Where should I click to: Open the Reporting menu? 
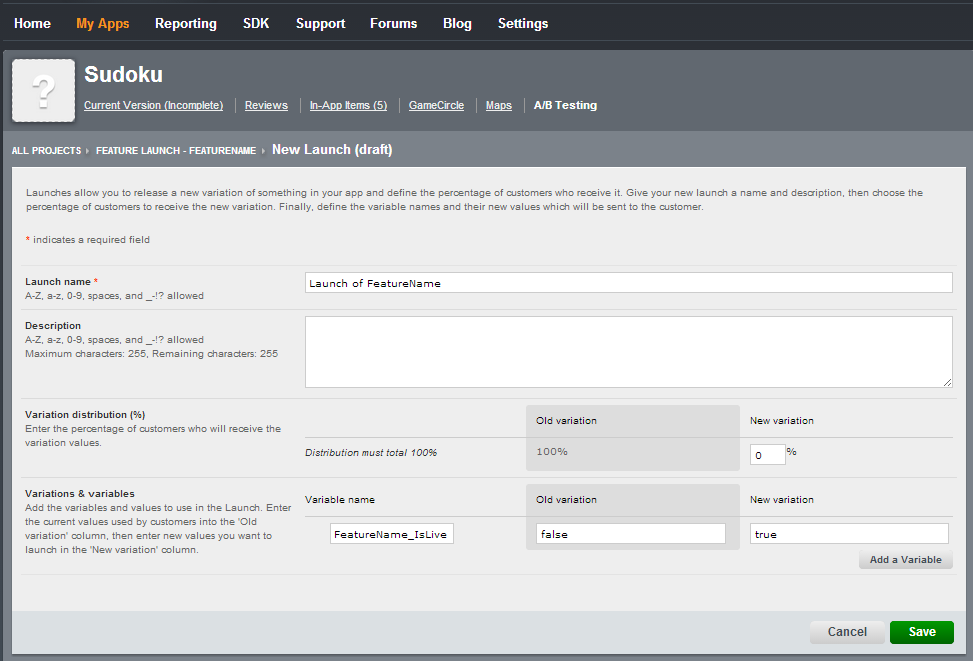[185, 23]
